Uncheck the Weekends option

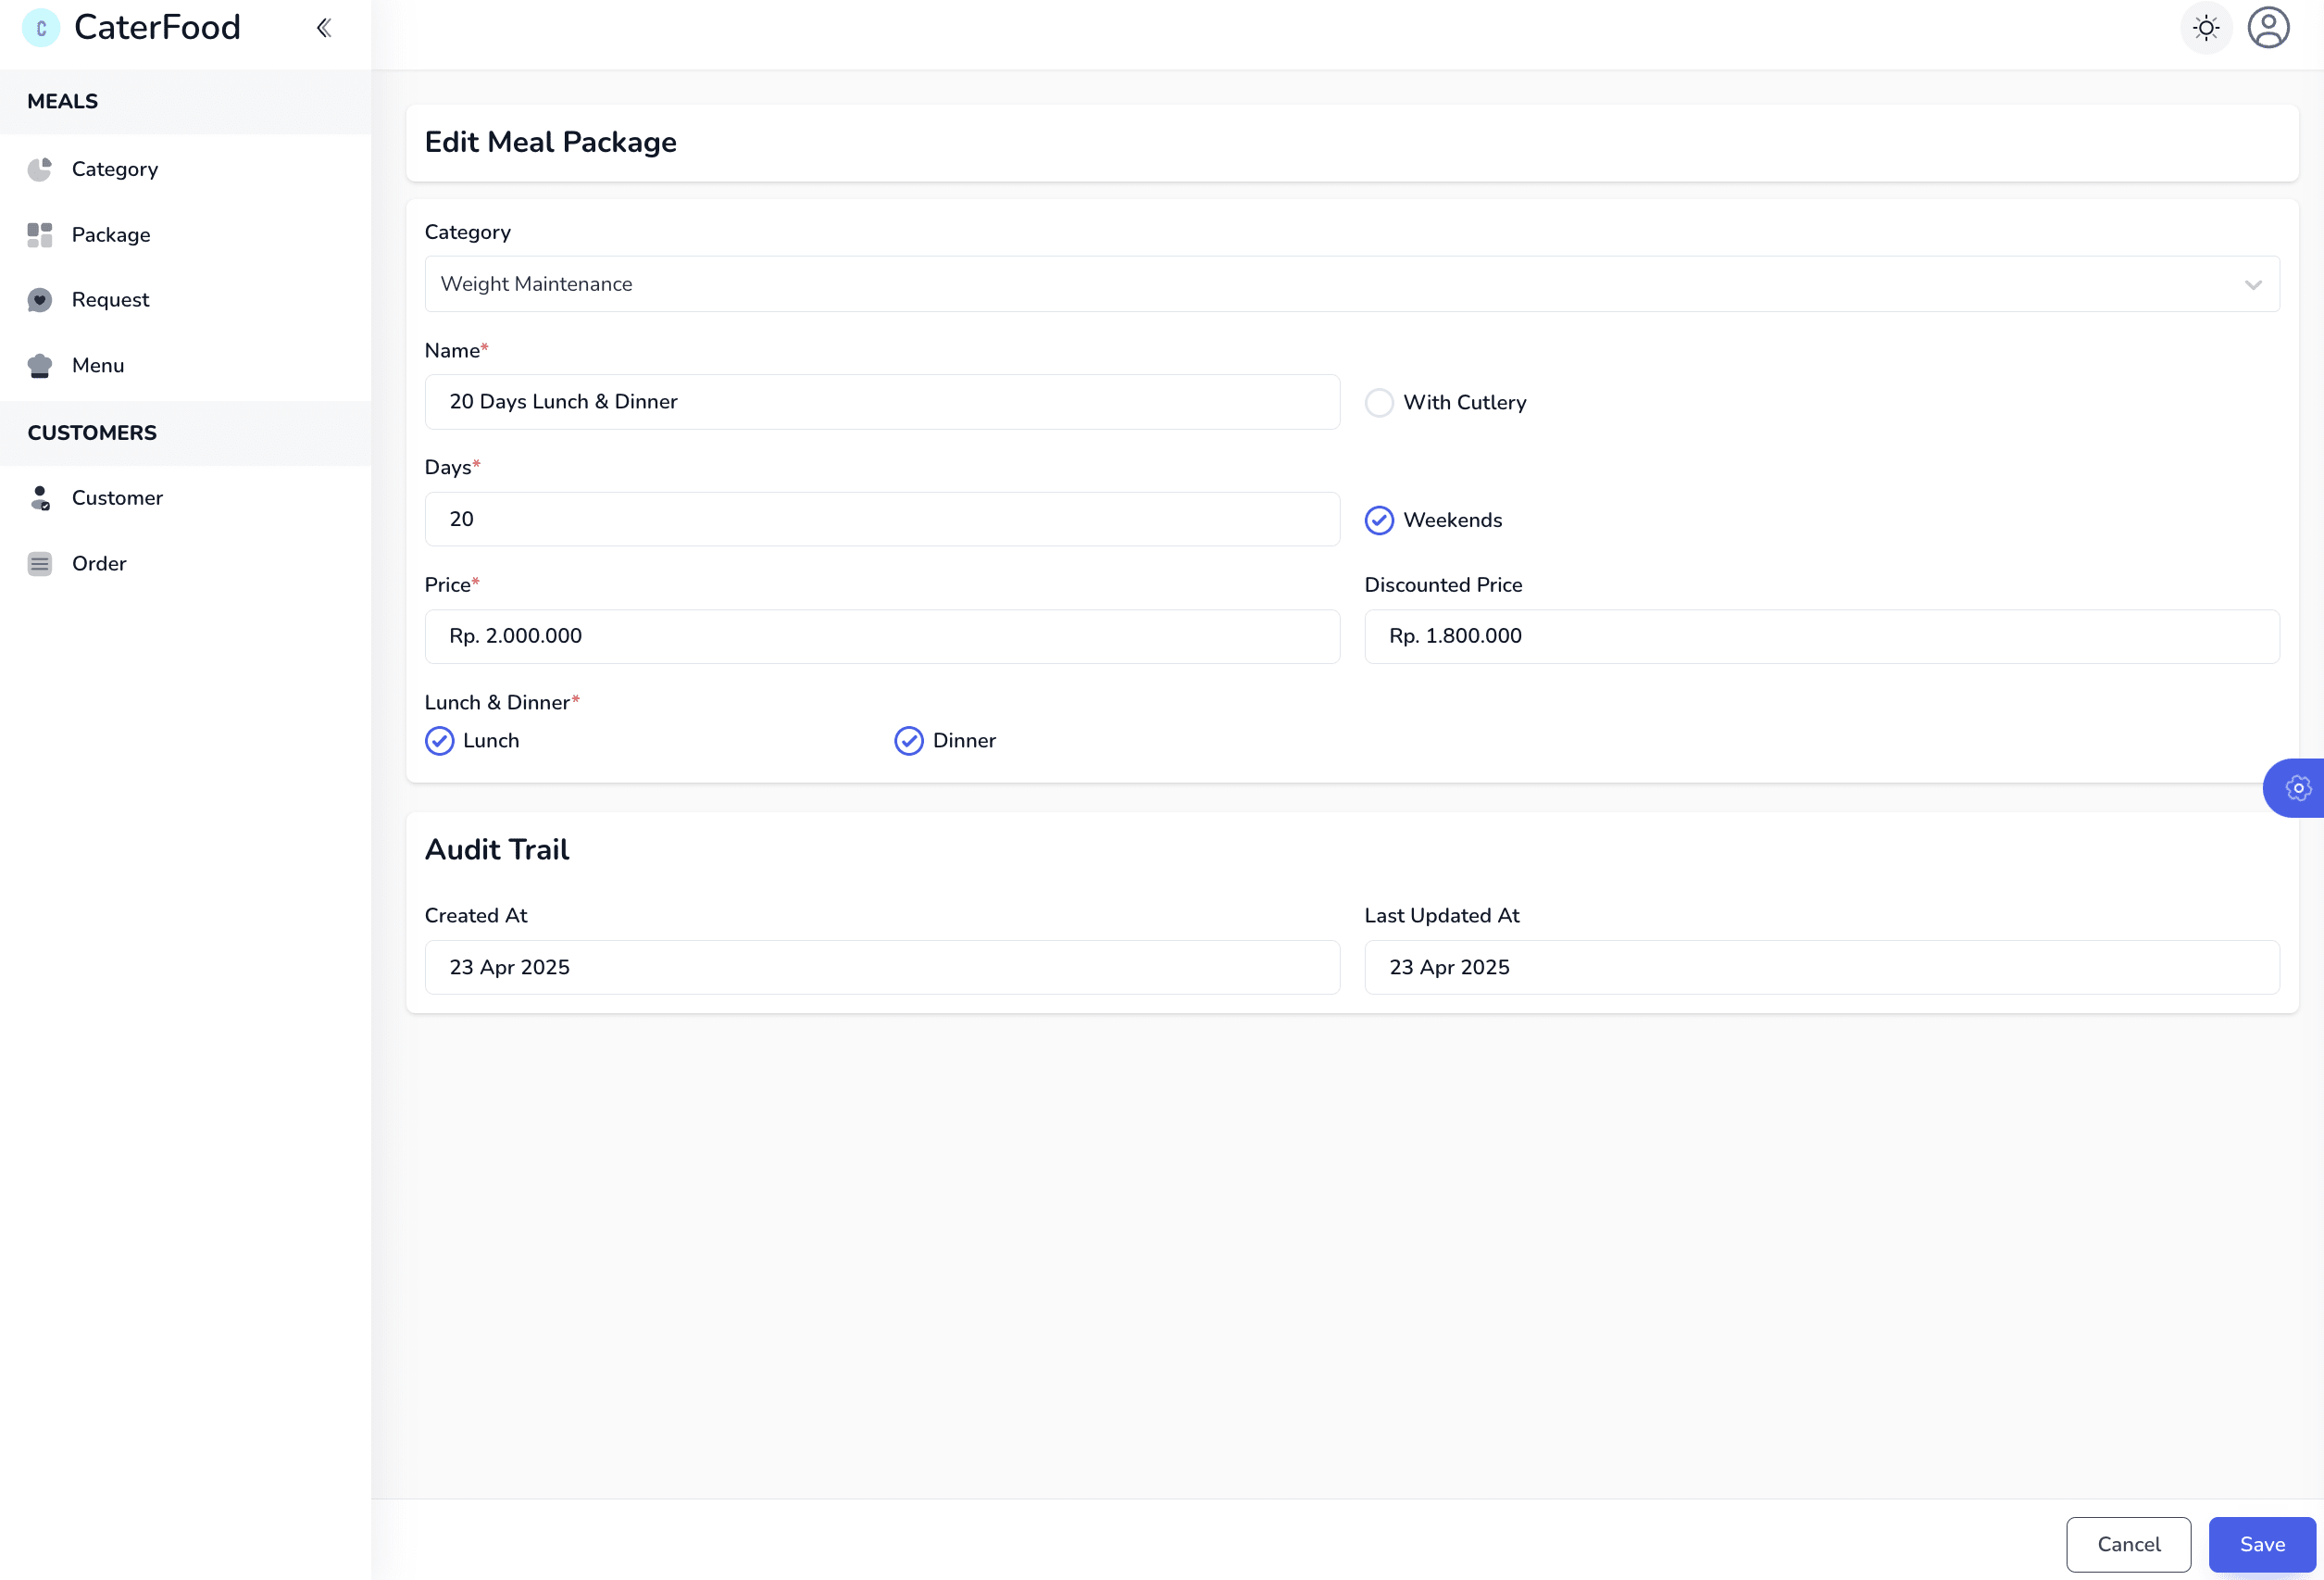click(x=1378, y=520)
